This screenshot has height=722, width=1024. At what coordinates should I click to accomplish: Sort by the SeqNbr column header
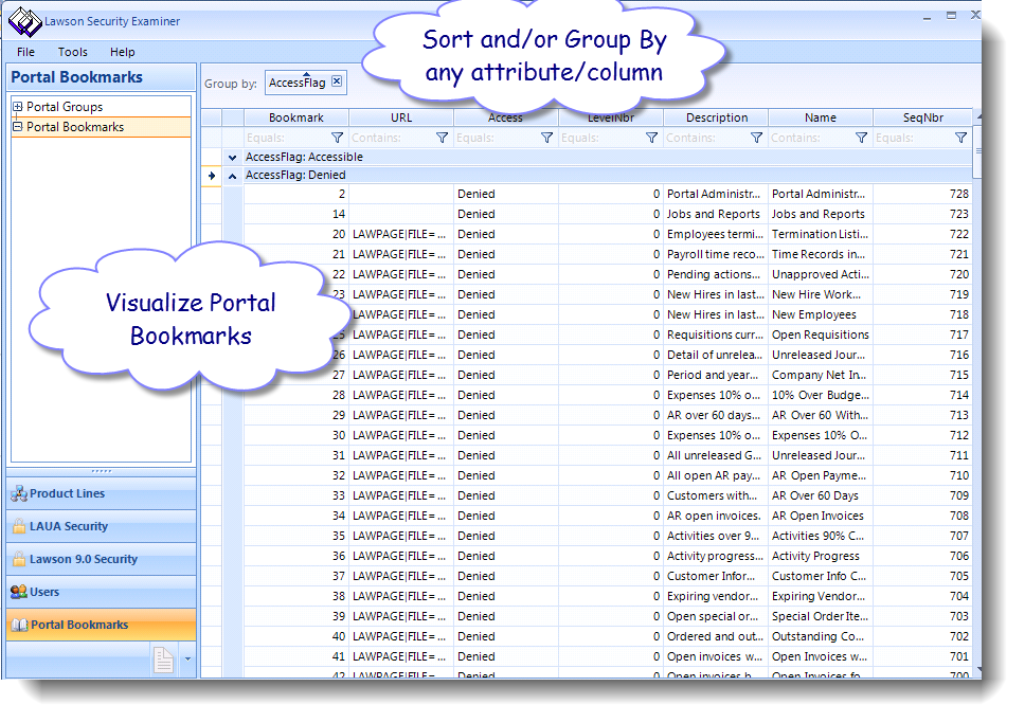[923, 118]
